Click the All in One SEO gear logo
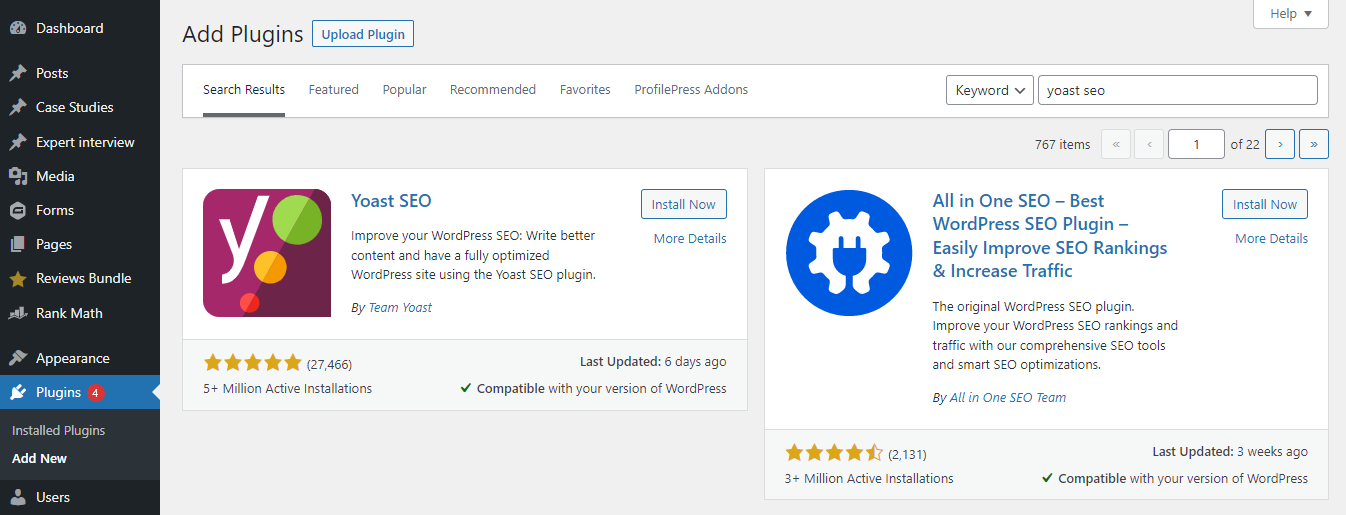This screenshot has height=515, width=1346. (850, 253)
